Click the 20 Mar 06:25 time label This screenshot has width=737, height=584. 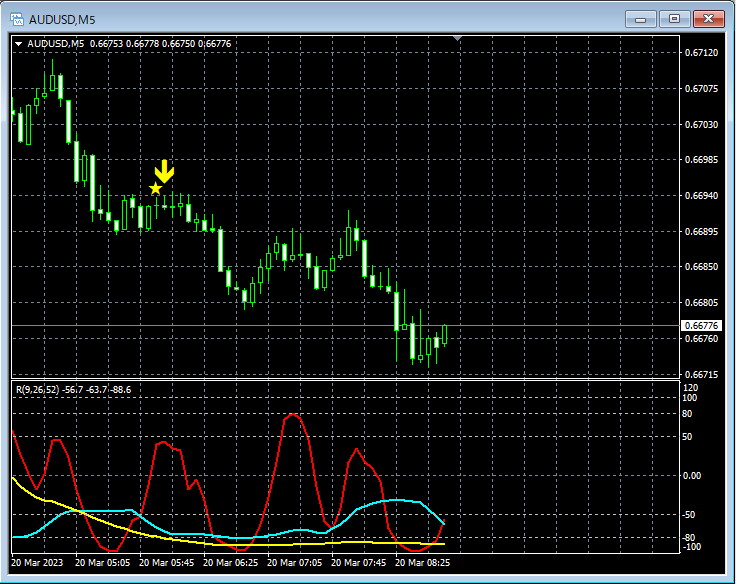tap(231, 563)
